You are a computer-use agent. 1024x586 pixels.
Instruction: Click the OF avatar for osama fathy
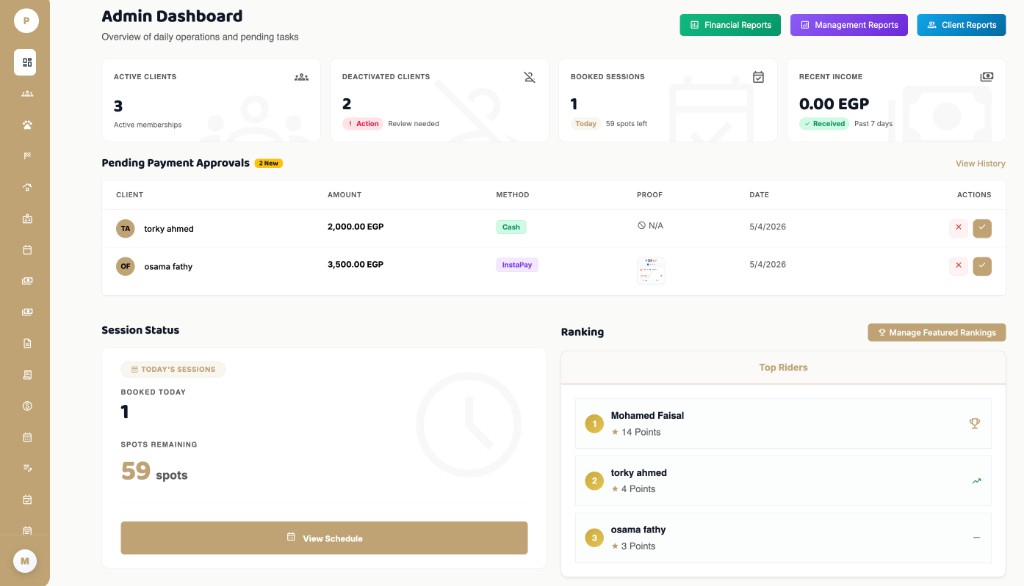(x=125, y=267)
